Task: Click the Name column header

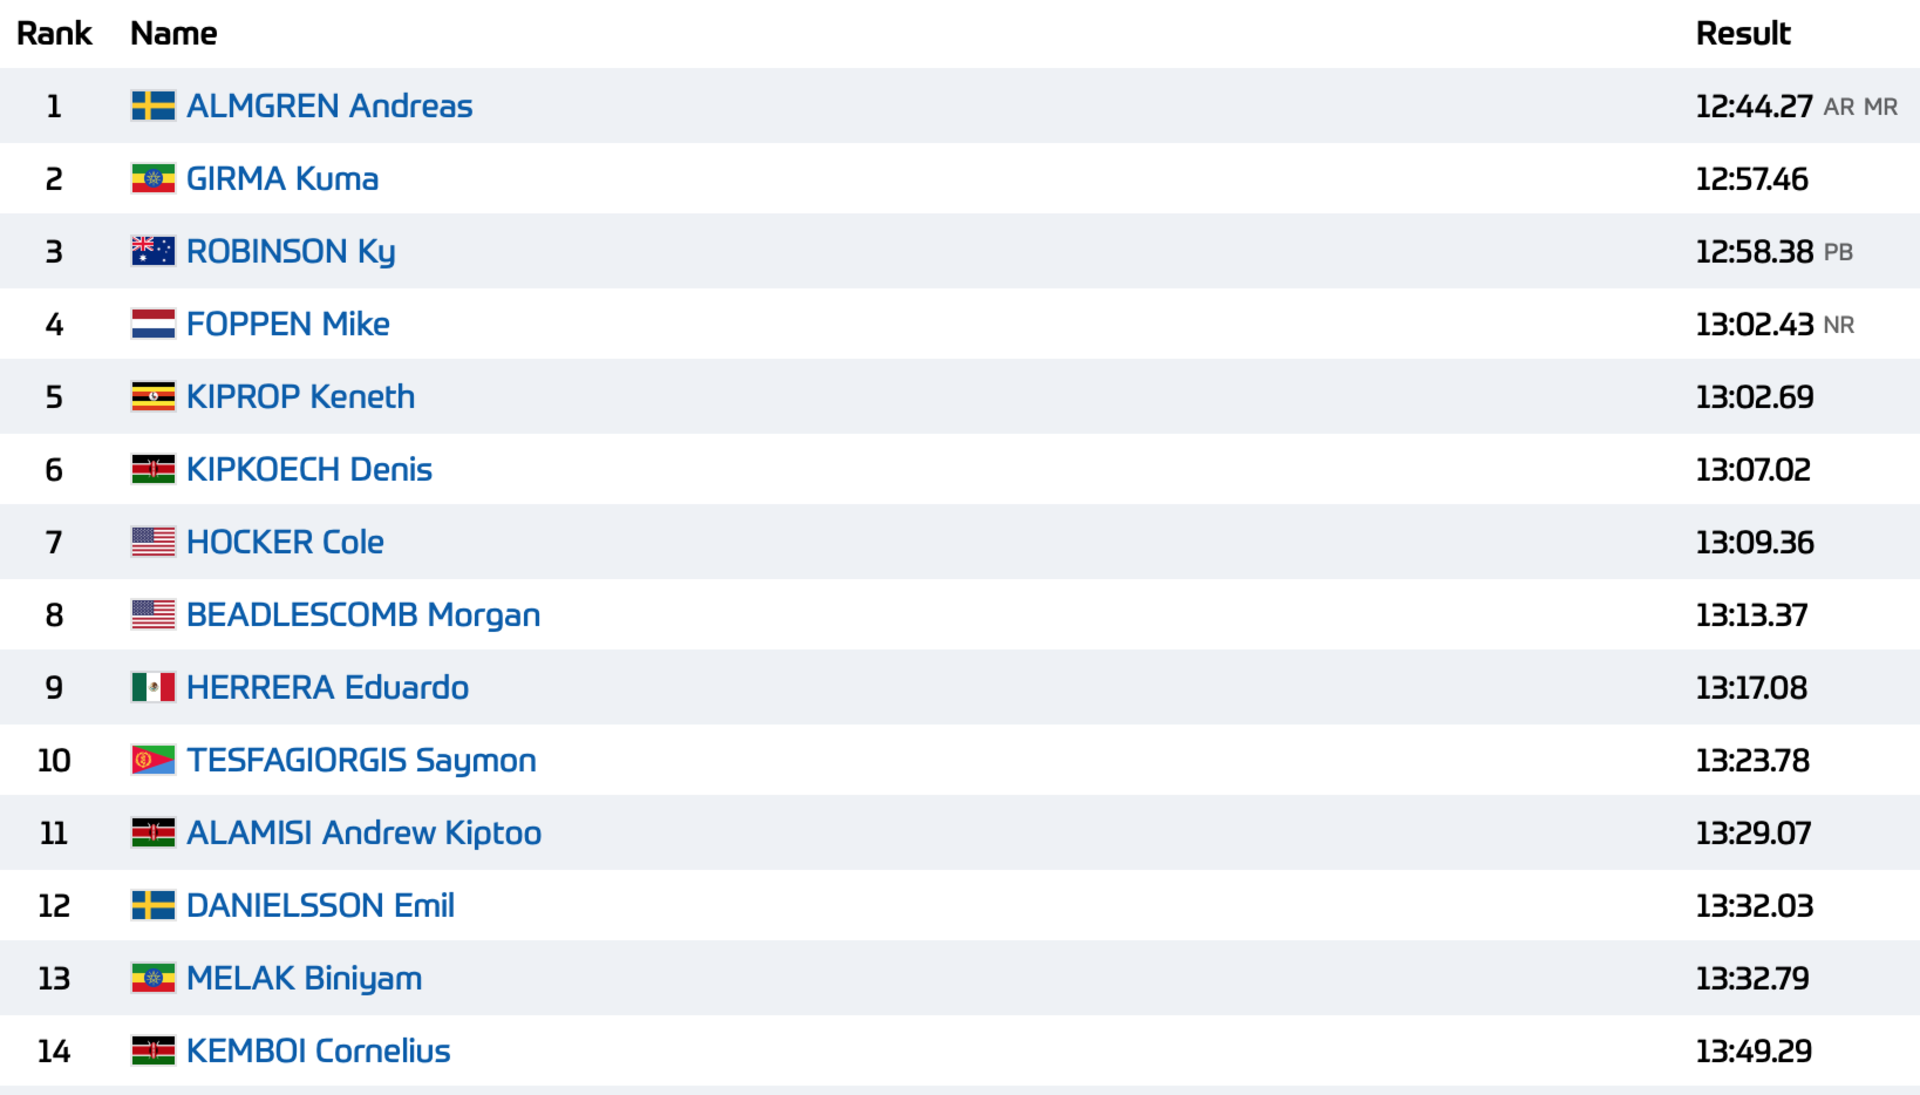Action: coord(173,34)
